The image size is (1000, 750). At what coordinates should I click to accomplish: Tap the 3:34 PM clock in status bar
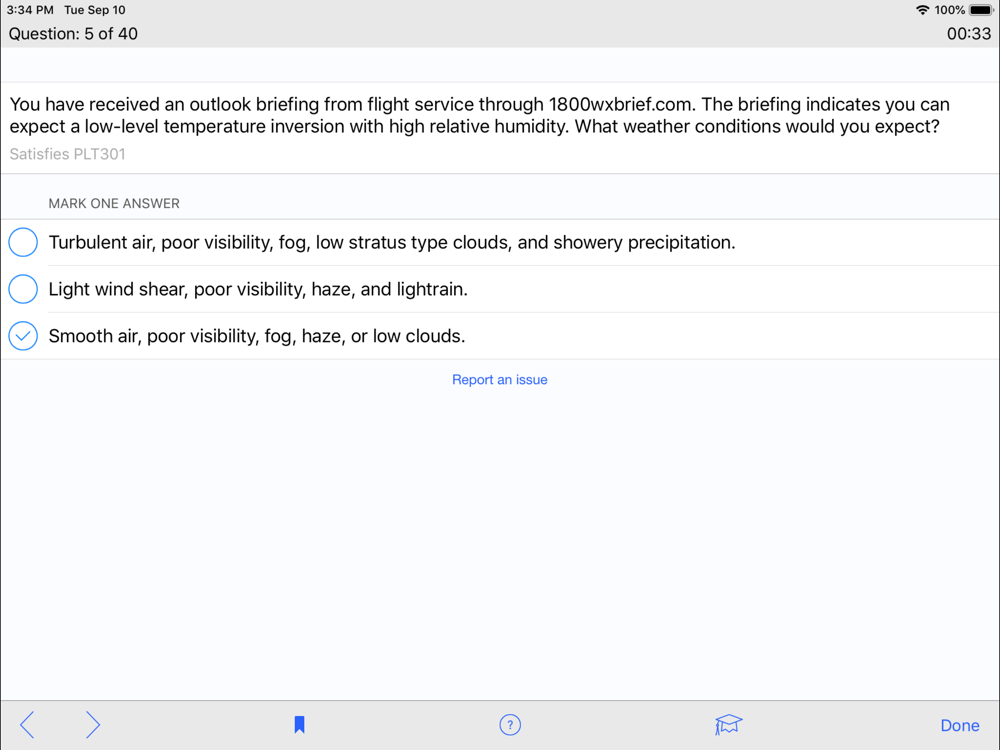pos(30,10)
